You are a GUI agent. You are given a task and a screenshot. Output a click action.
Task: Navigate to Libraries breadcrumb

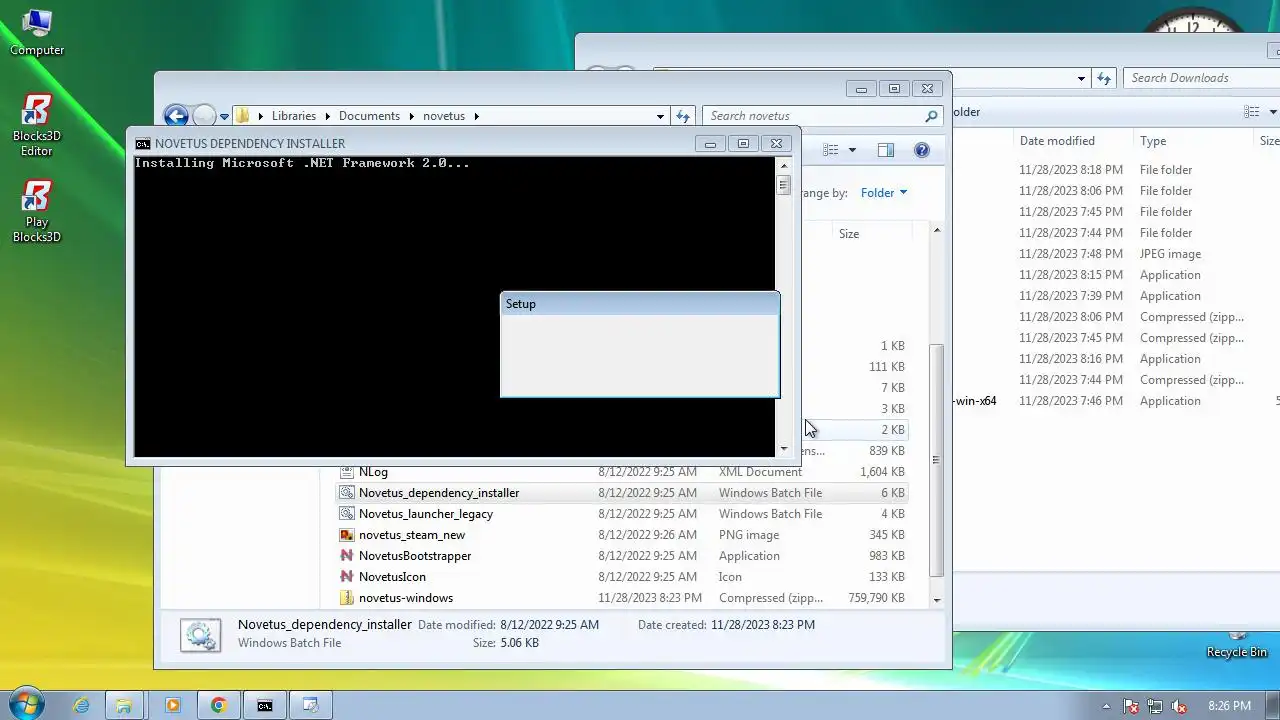293,116
